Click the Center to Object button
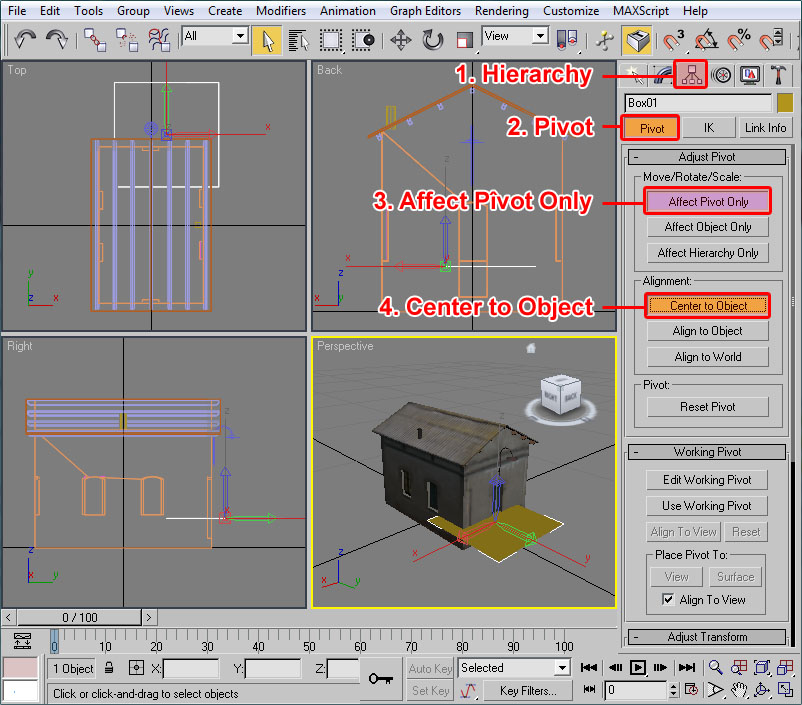Screen dimensions: 802x705 tap(708, 305)
